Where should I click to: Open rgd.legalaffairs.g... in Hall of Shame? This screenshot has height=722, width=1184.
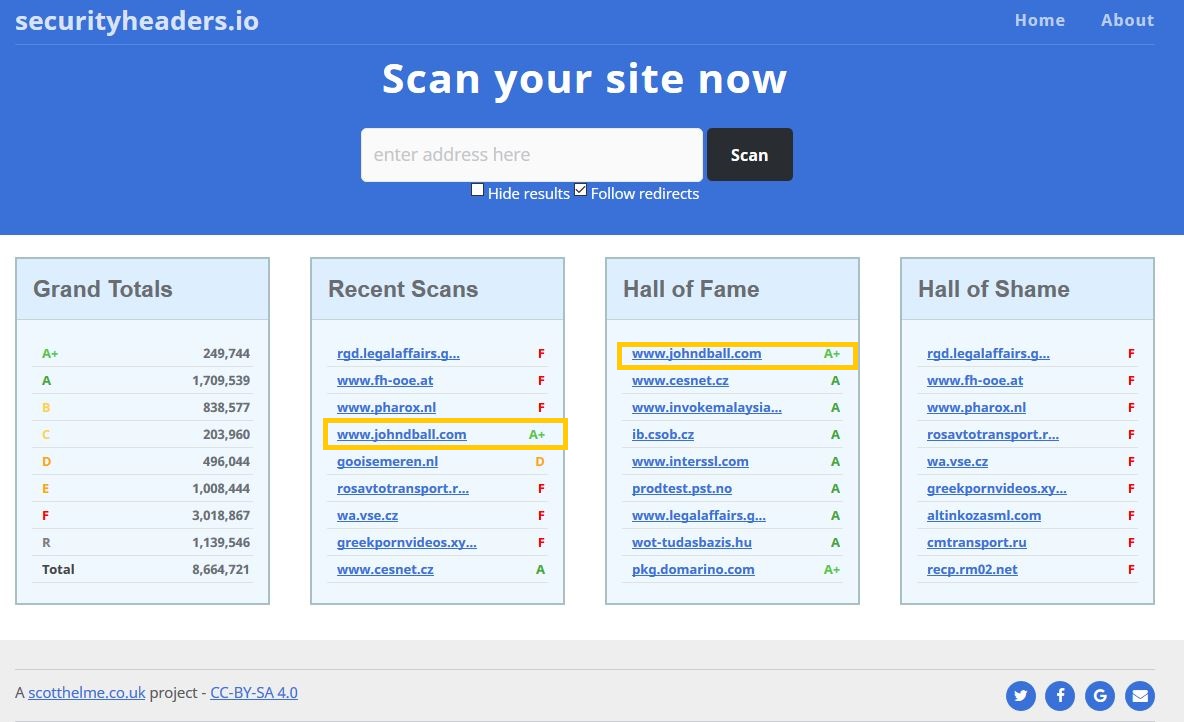(x=988, y=353)
